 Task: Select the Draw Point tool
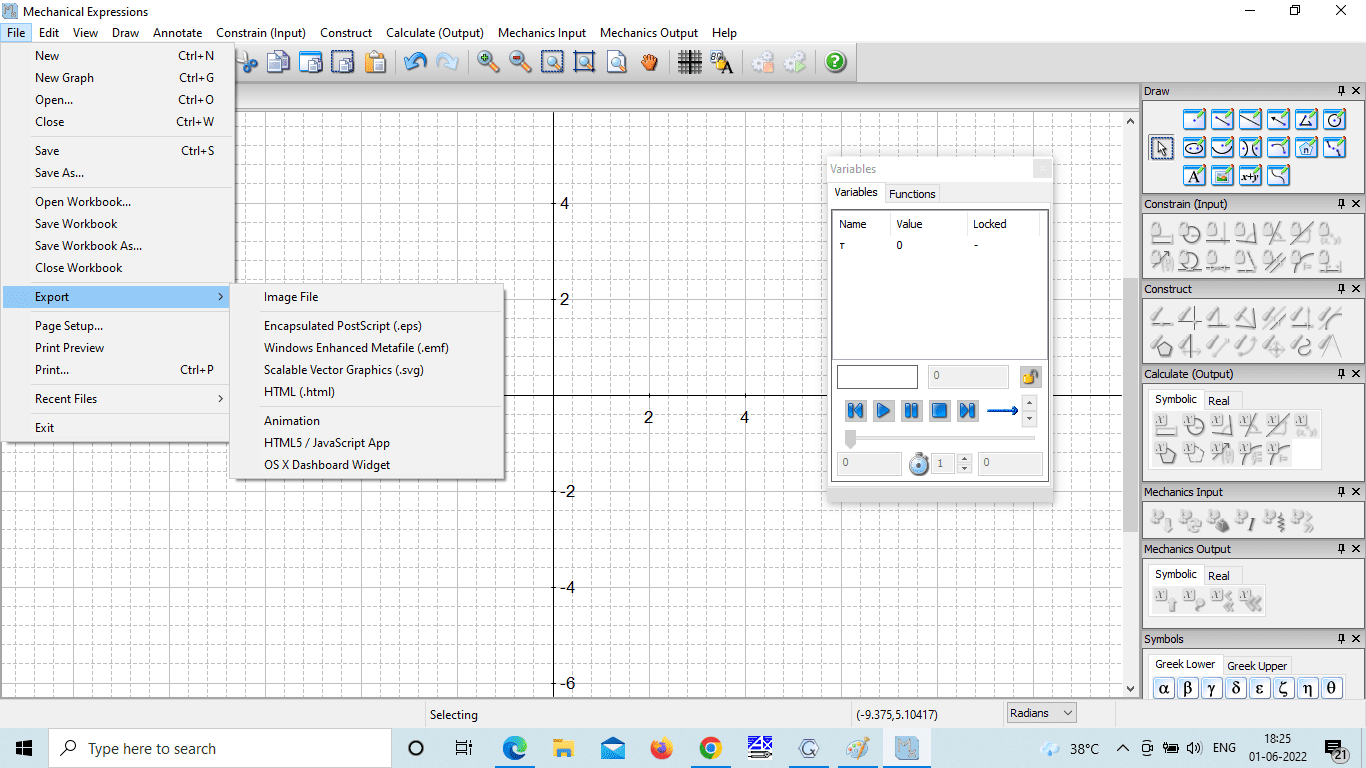point(1194,120)
